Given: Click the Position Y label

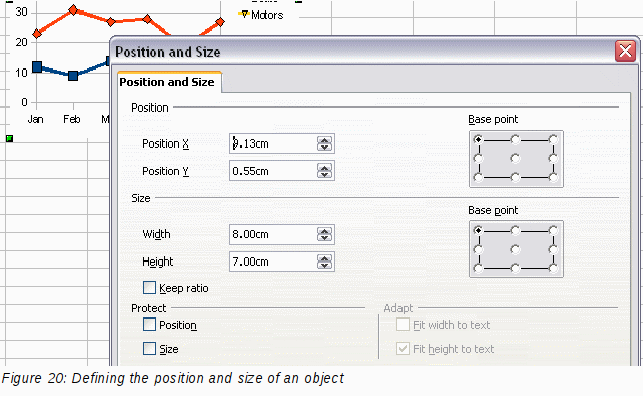Looking at the screenshot, I should (165, 171).
